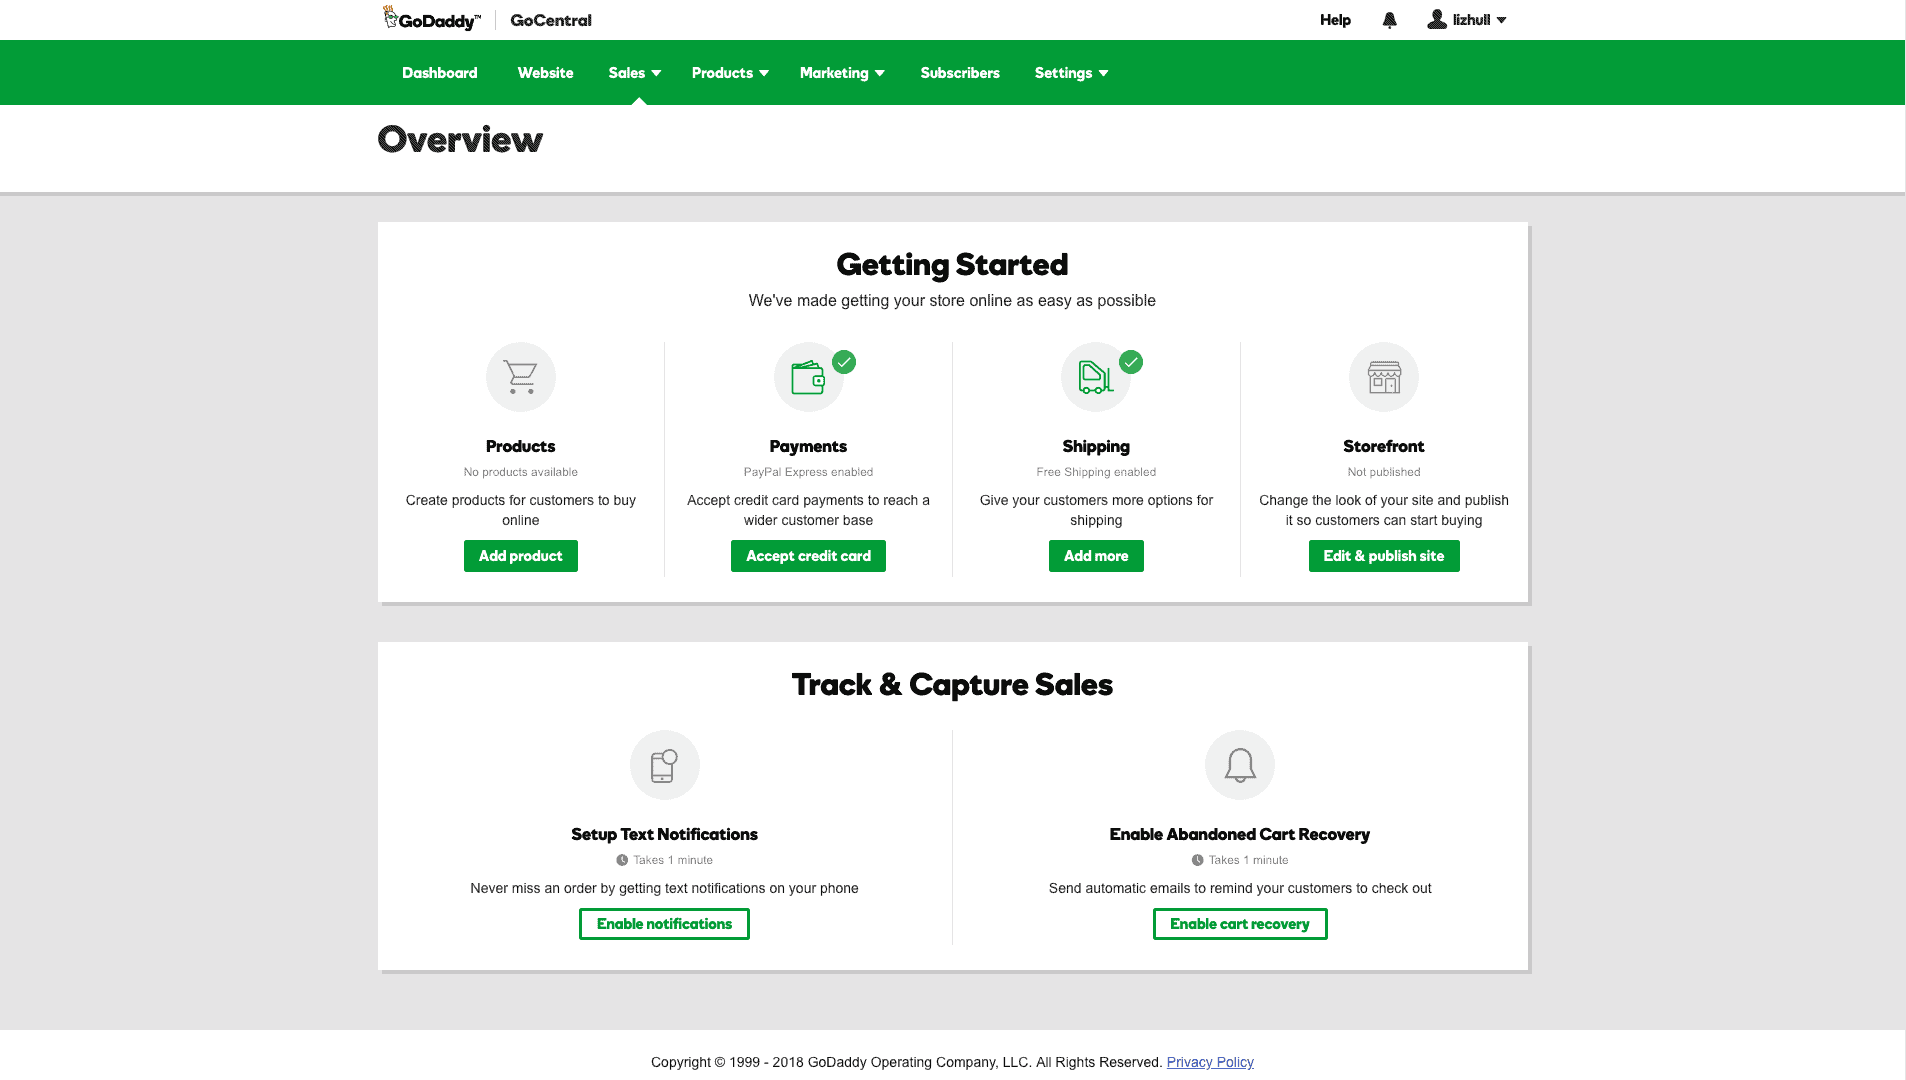Open the Website tab
1906x1080 pixels.
pos(546,73)
